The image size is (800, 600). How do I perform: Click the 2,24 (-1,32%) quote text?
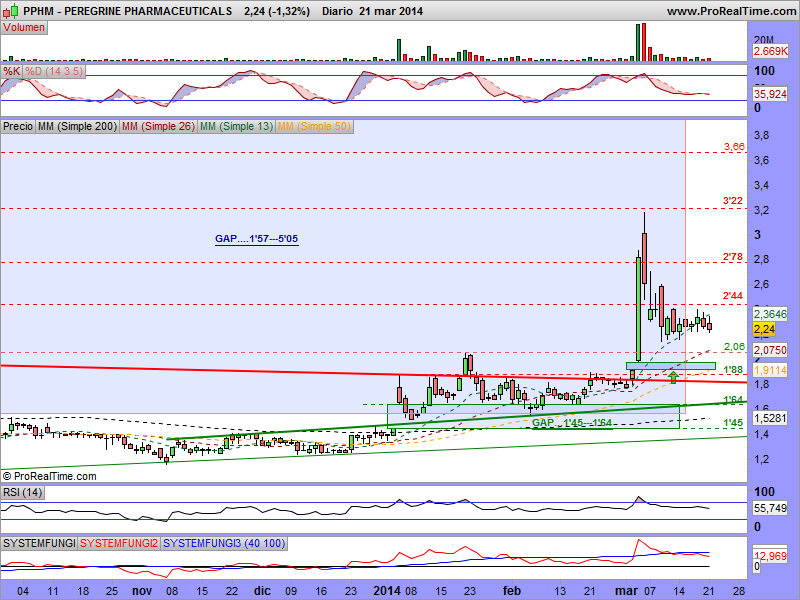(x=277, y=11)
